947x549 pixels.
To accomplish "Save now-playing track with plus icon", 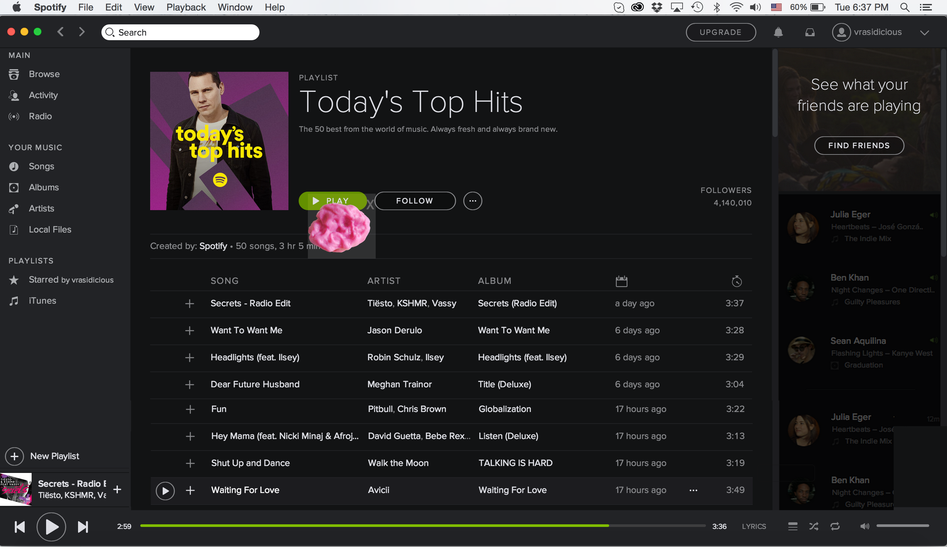I will pos(117,489).
